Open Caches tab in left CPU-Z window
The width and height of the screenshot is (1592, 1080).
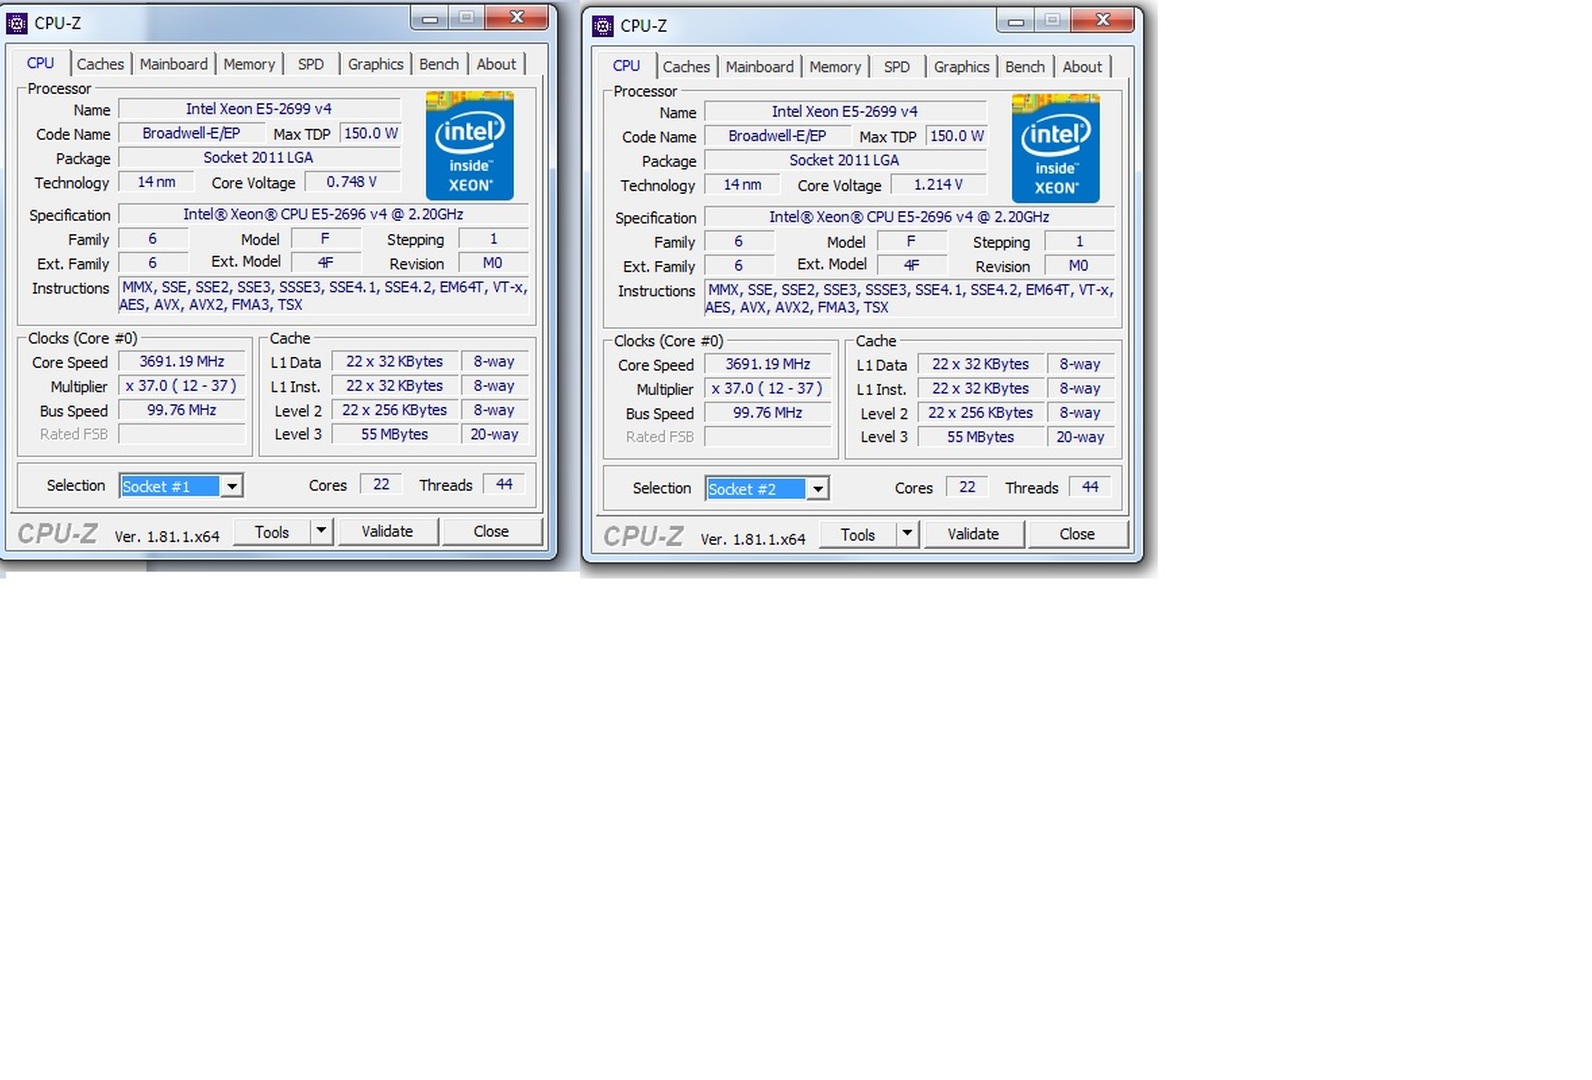click(100, 64)
